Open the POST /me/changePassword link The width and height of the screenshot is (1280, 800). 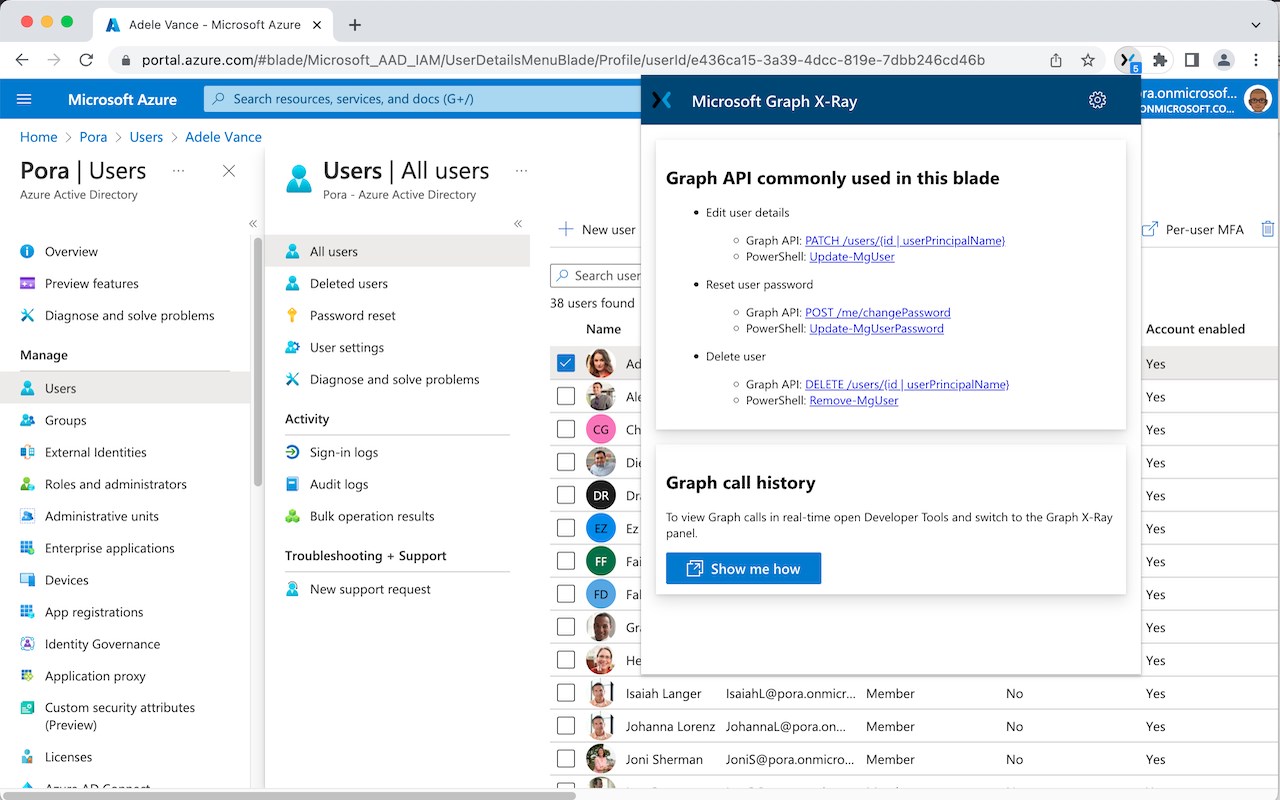(878, 312)
